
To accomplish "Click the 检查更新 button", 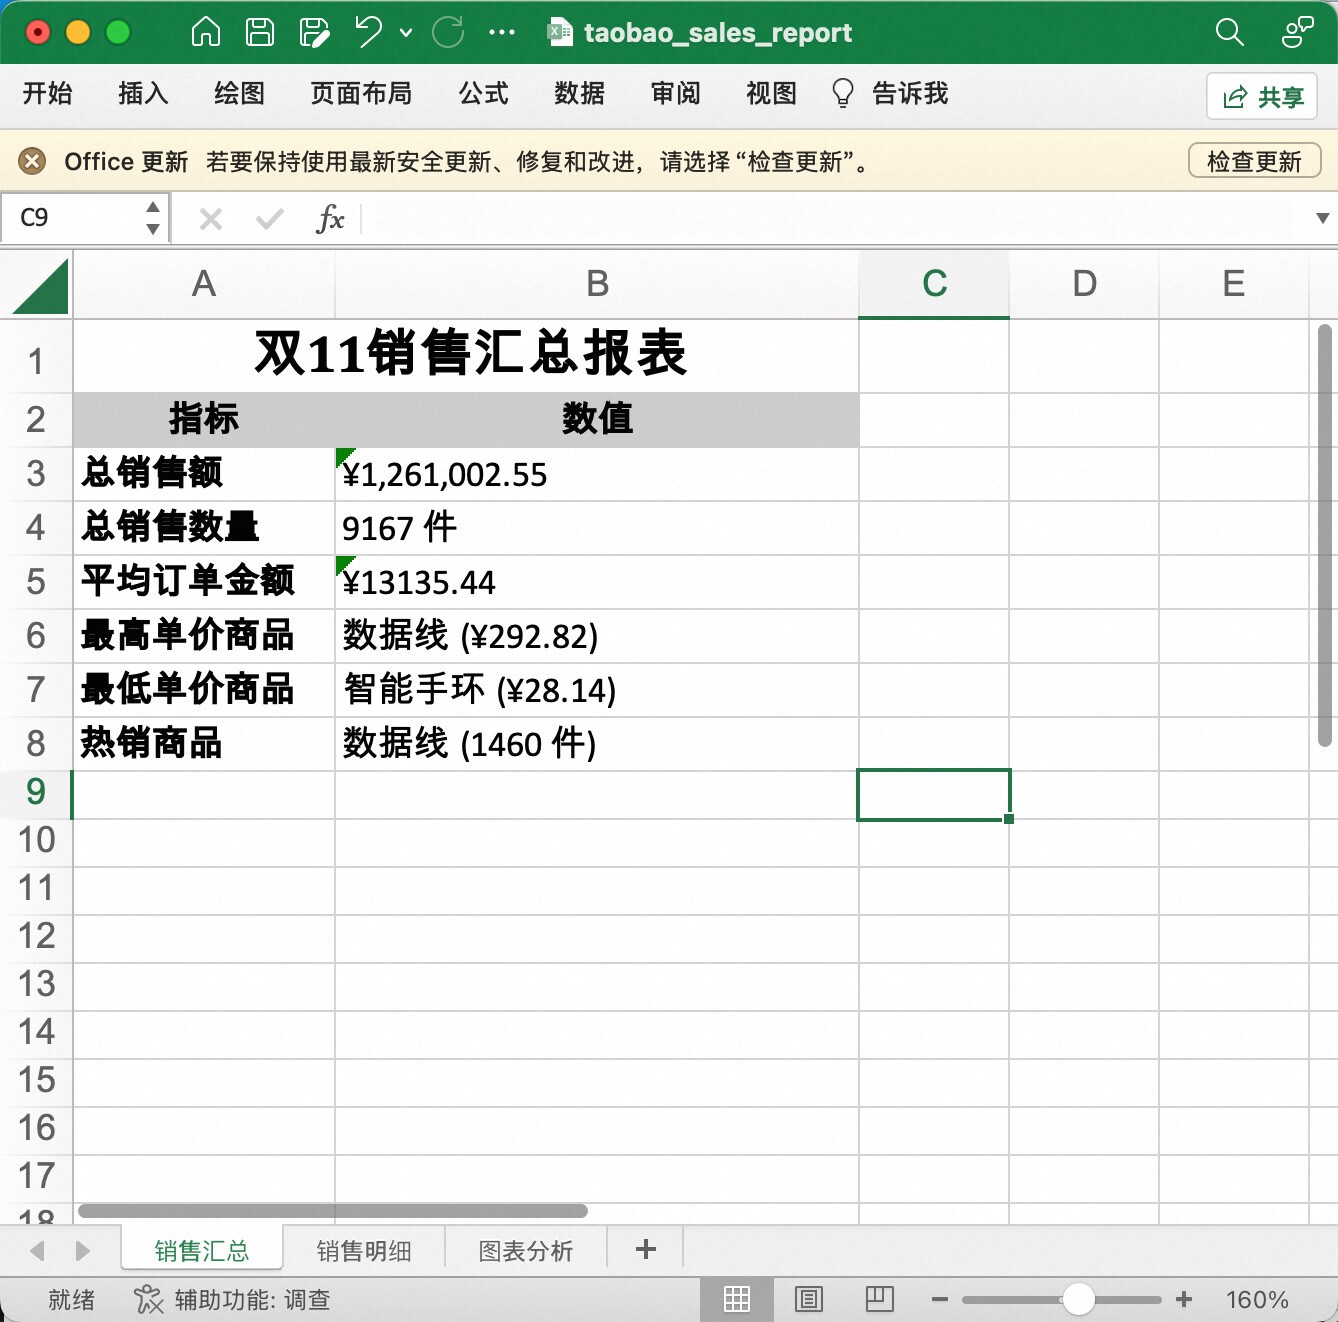I will [1254, 161].
